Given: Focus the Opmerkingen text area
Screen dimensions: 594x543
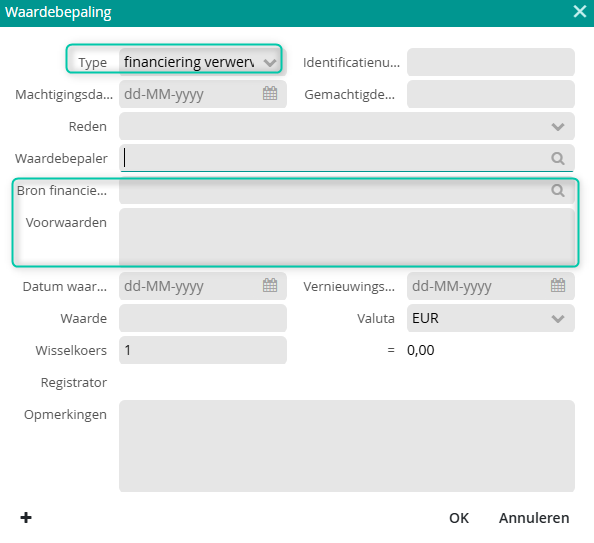Looking at the screenshot, I should pos(347,446).
